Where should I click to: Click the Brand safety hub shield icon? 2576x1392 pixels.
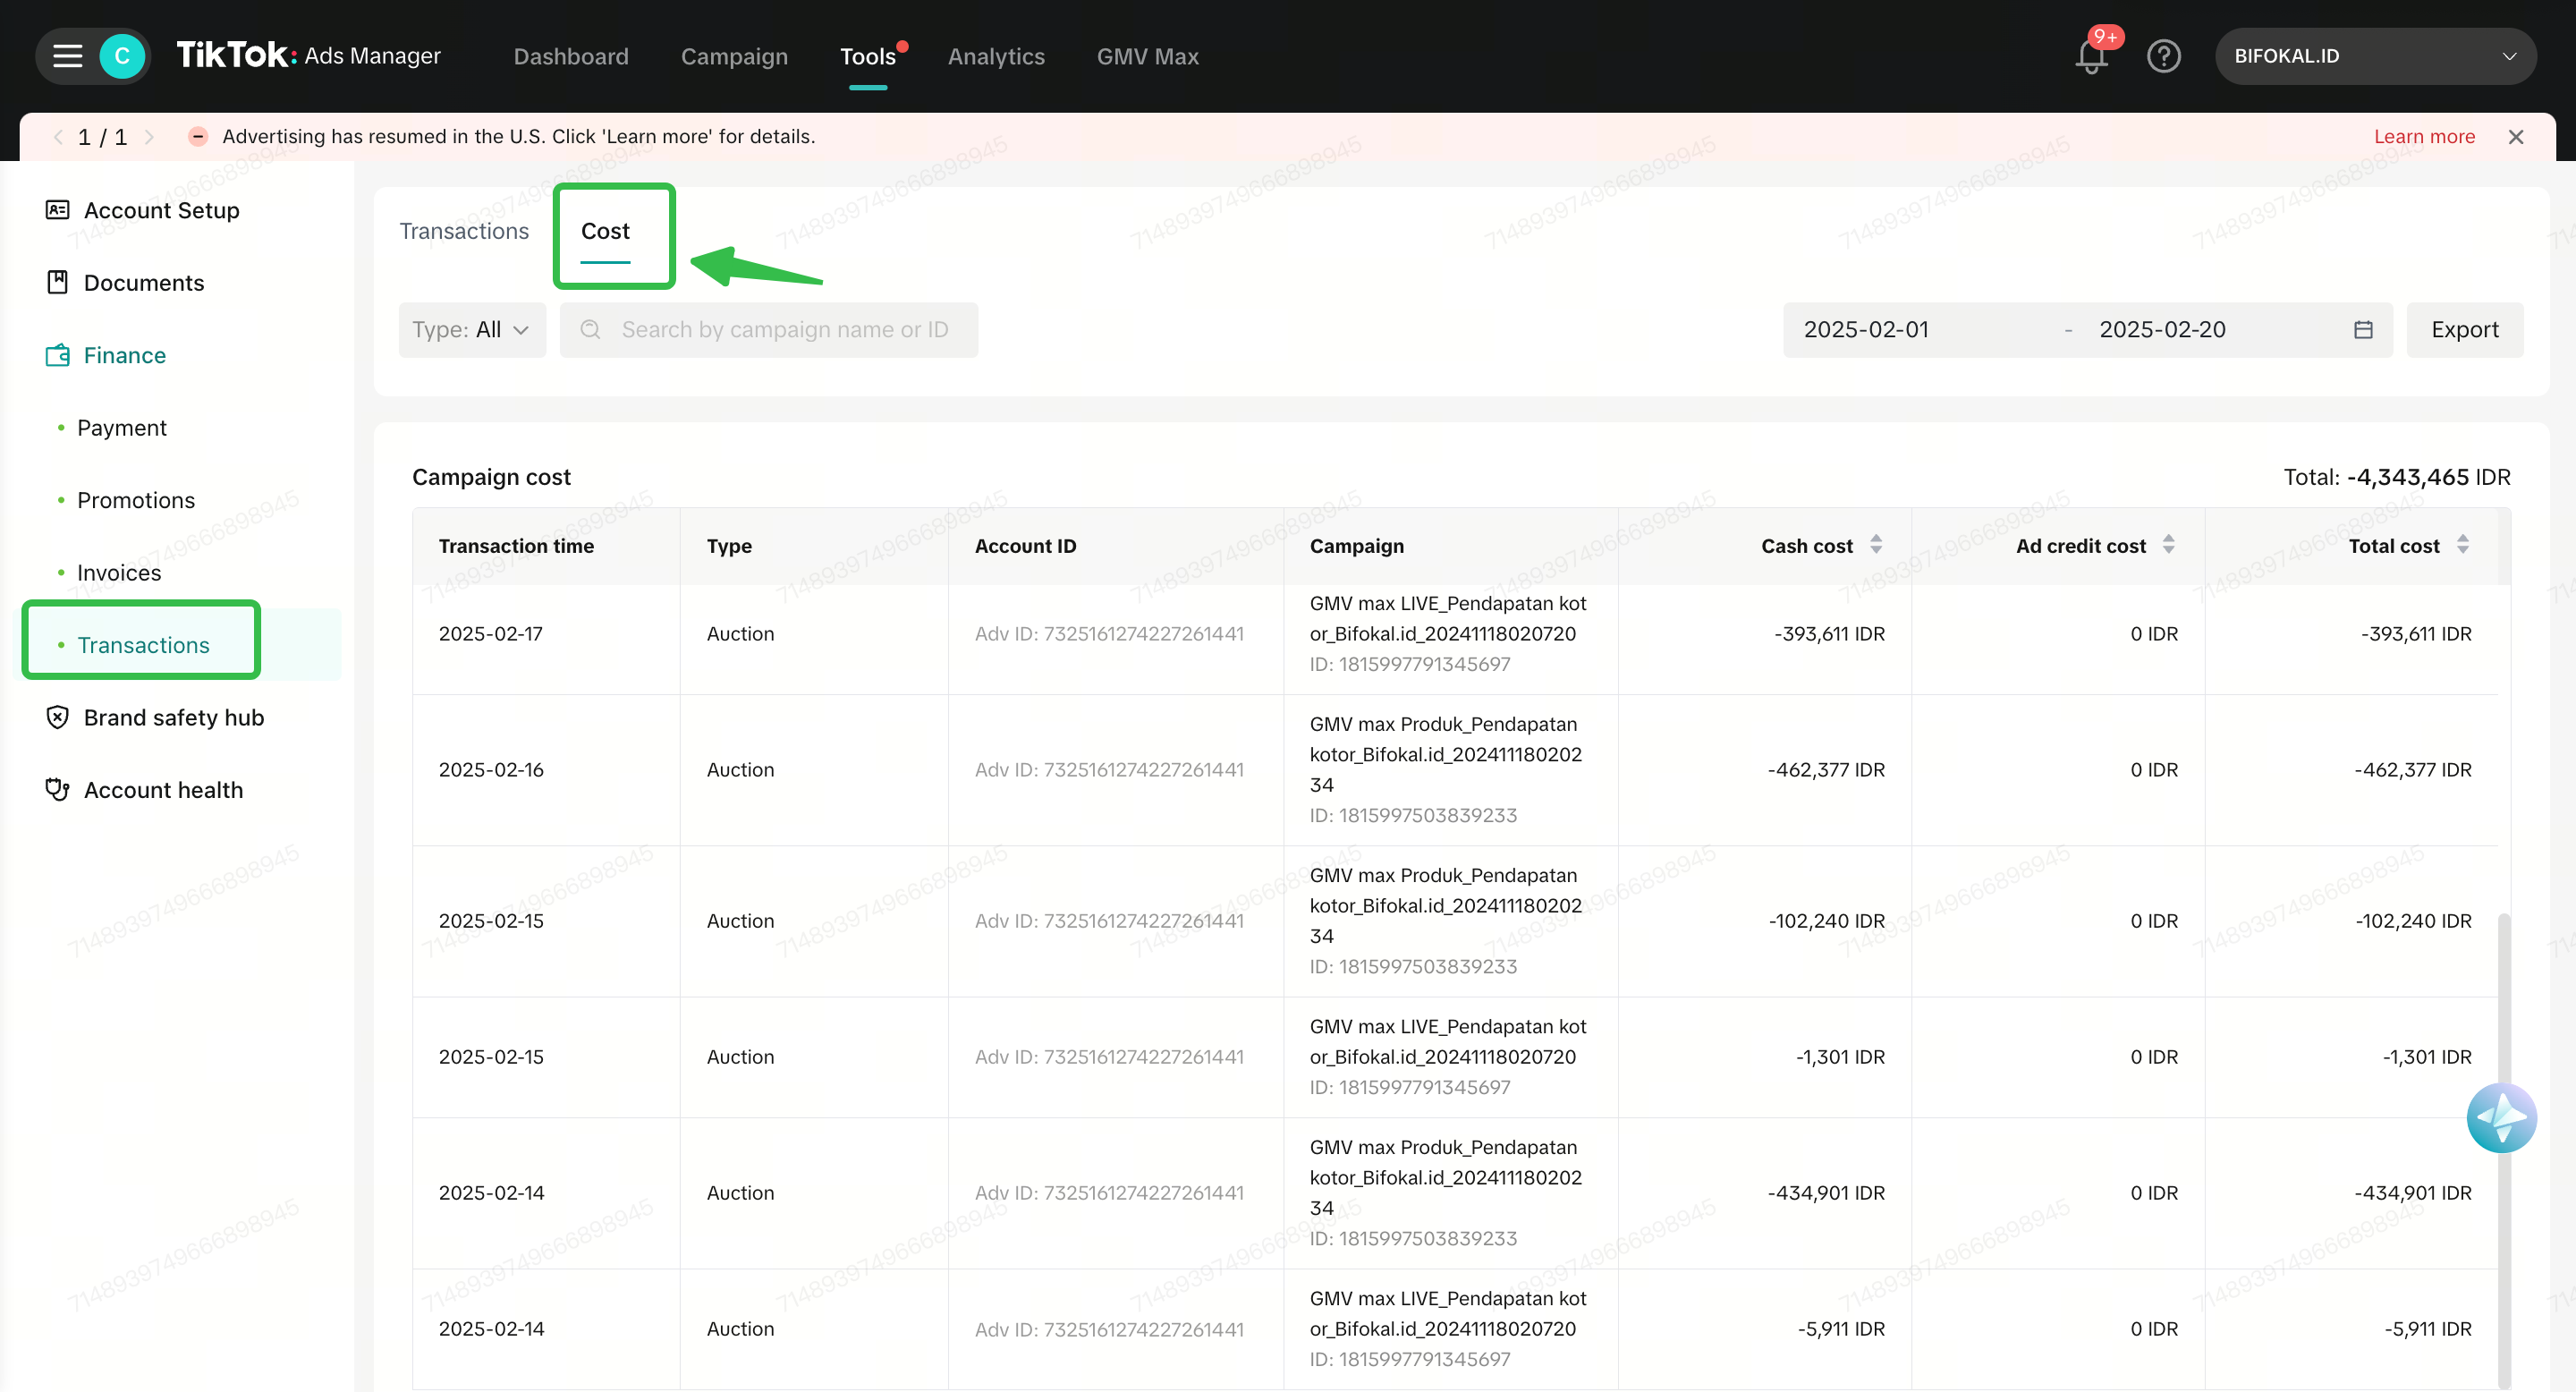click(57, 717)
